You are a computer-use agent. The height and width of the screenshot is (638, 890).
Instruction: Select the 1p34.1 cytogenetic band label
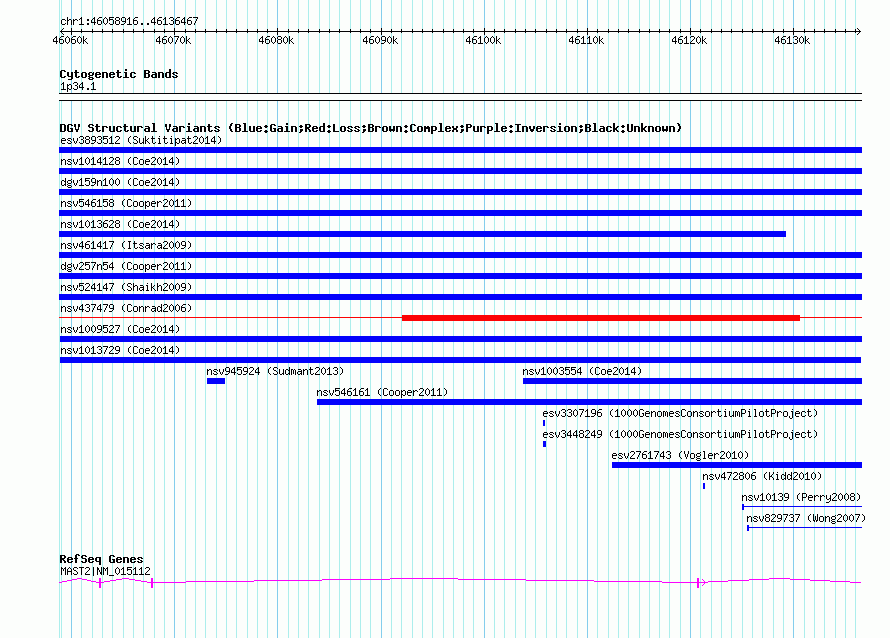click(x=78, y=86)
